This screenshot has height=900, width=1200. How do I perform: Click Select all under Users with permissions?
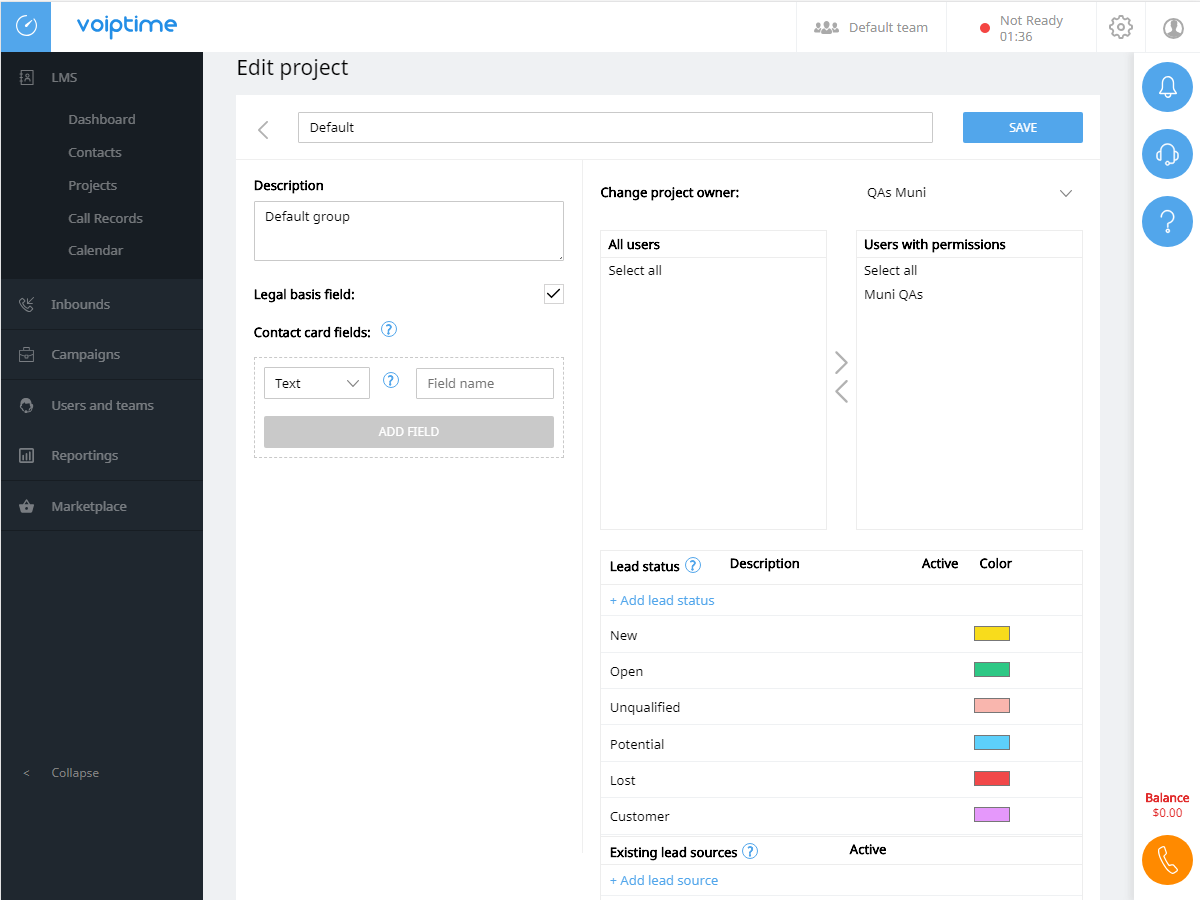[x=891, y=270]
